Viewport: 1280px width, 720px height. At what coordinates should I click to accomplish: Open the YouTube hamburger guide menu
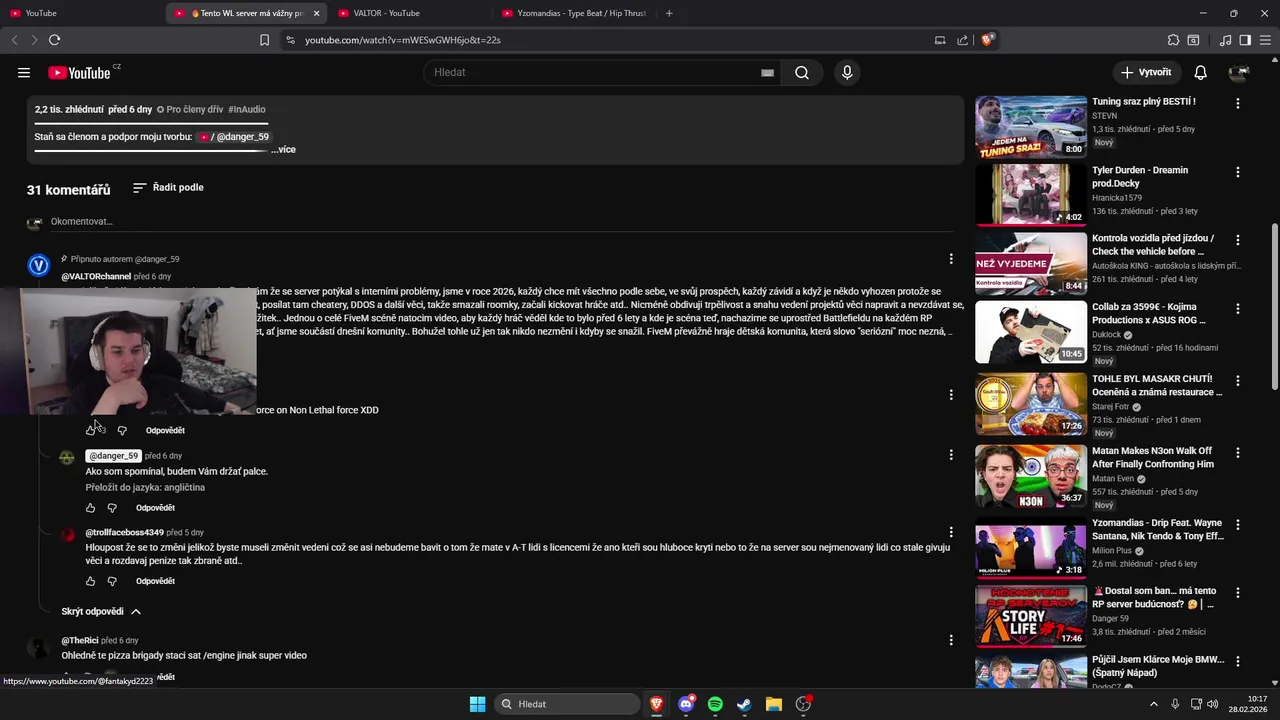pos(24,72)
